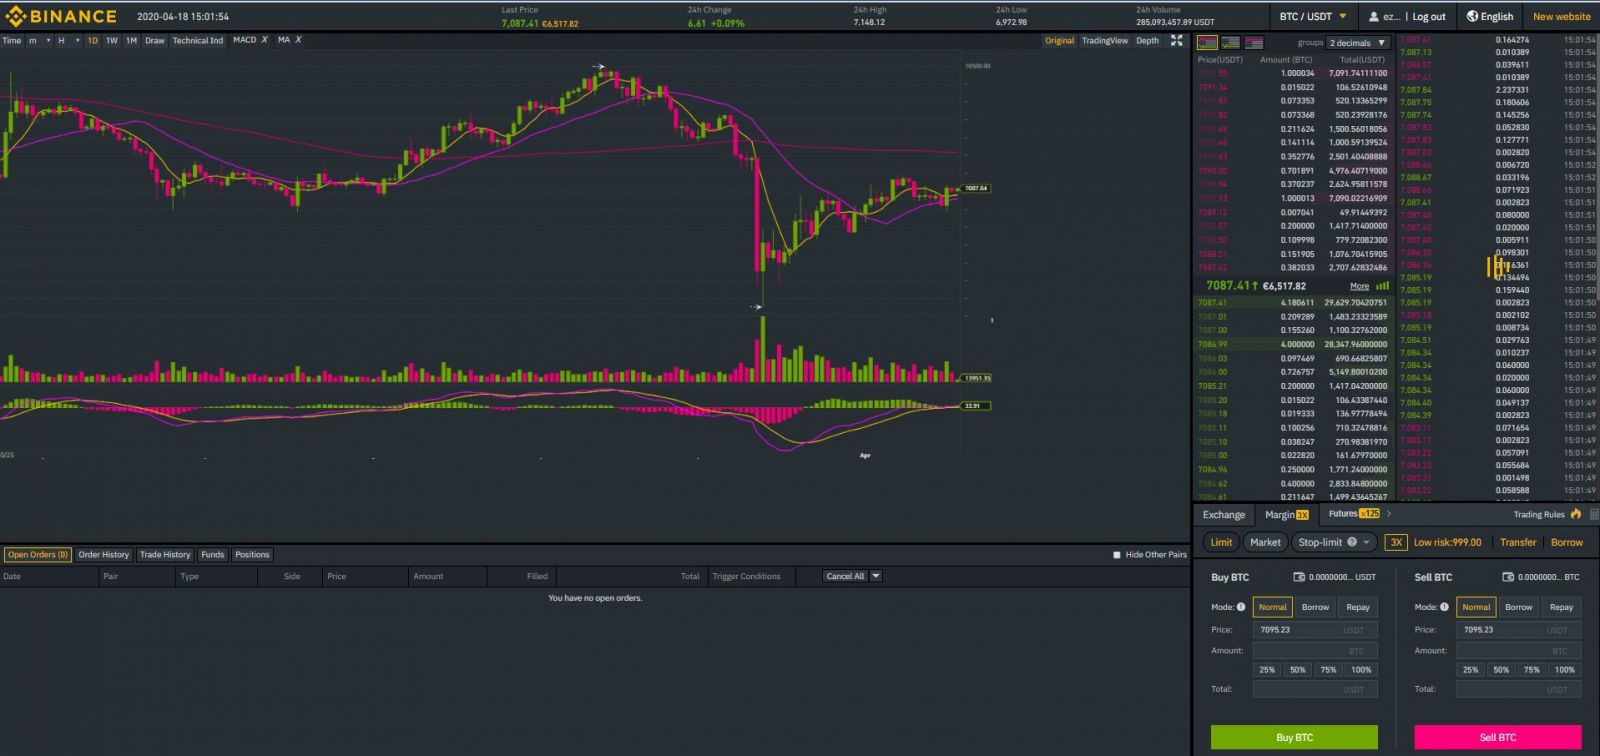This screenshot has width=1600, height=756.
Task: Show sell orders only in order book
Action: coord(1254,43)
